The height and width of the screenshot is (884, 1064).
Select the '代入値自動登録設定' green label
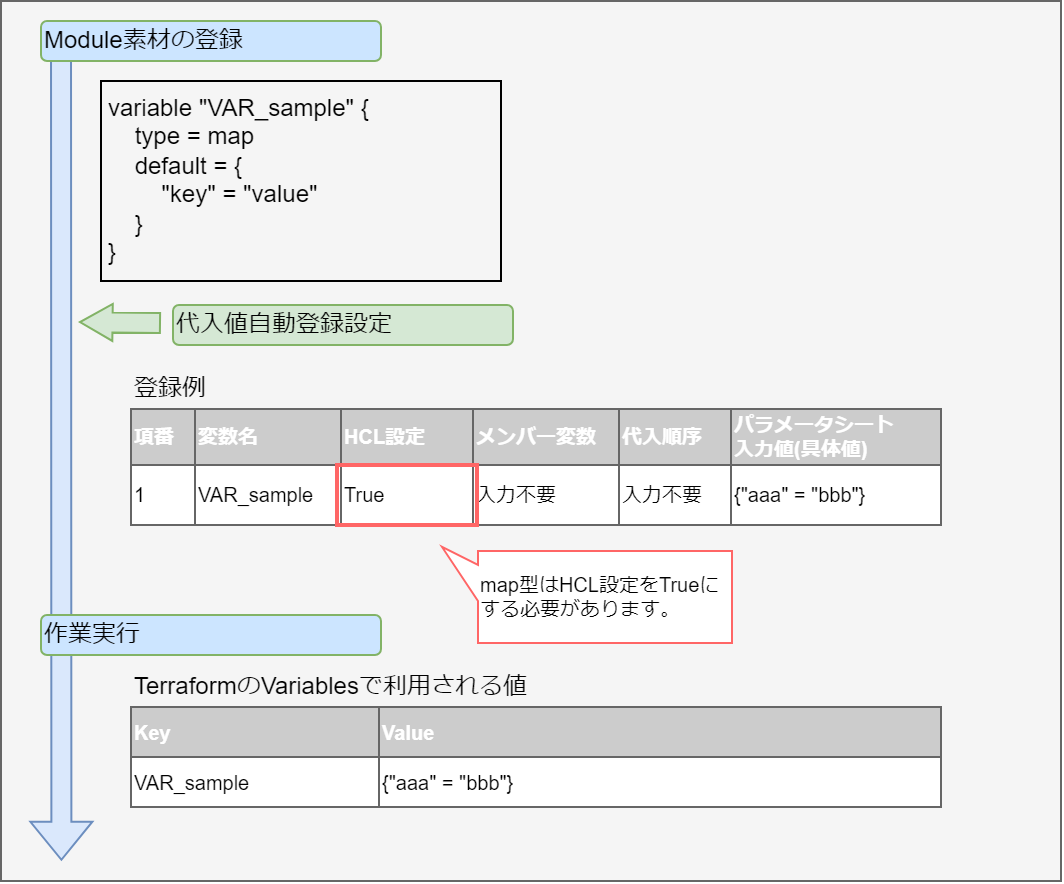click(x=342, y=325)
